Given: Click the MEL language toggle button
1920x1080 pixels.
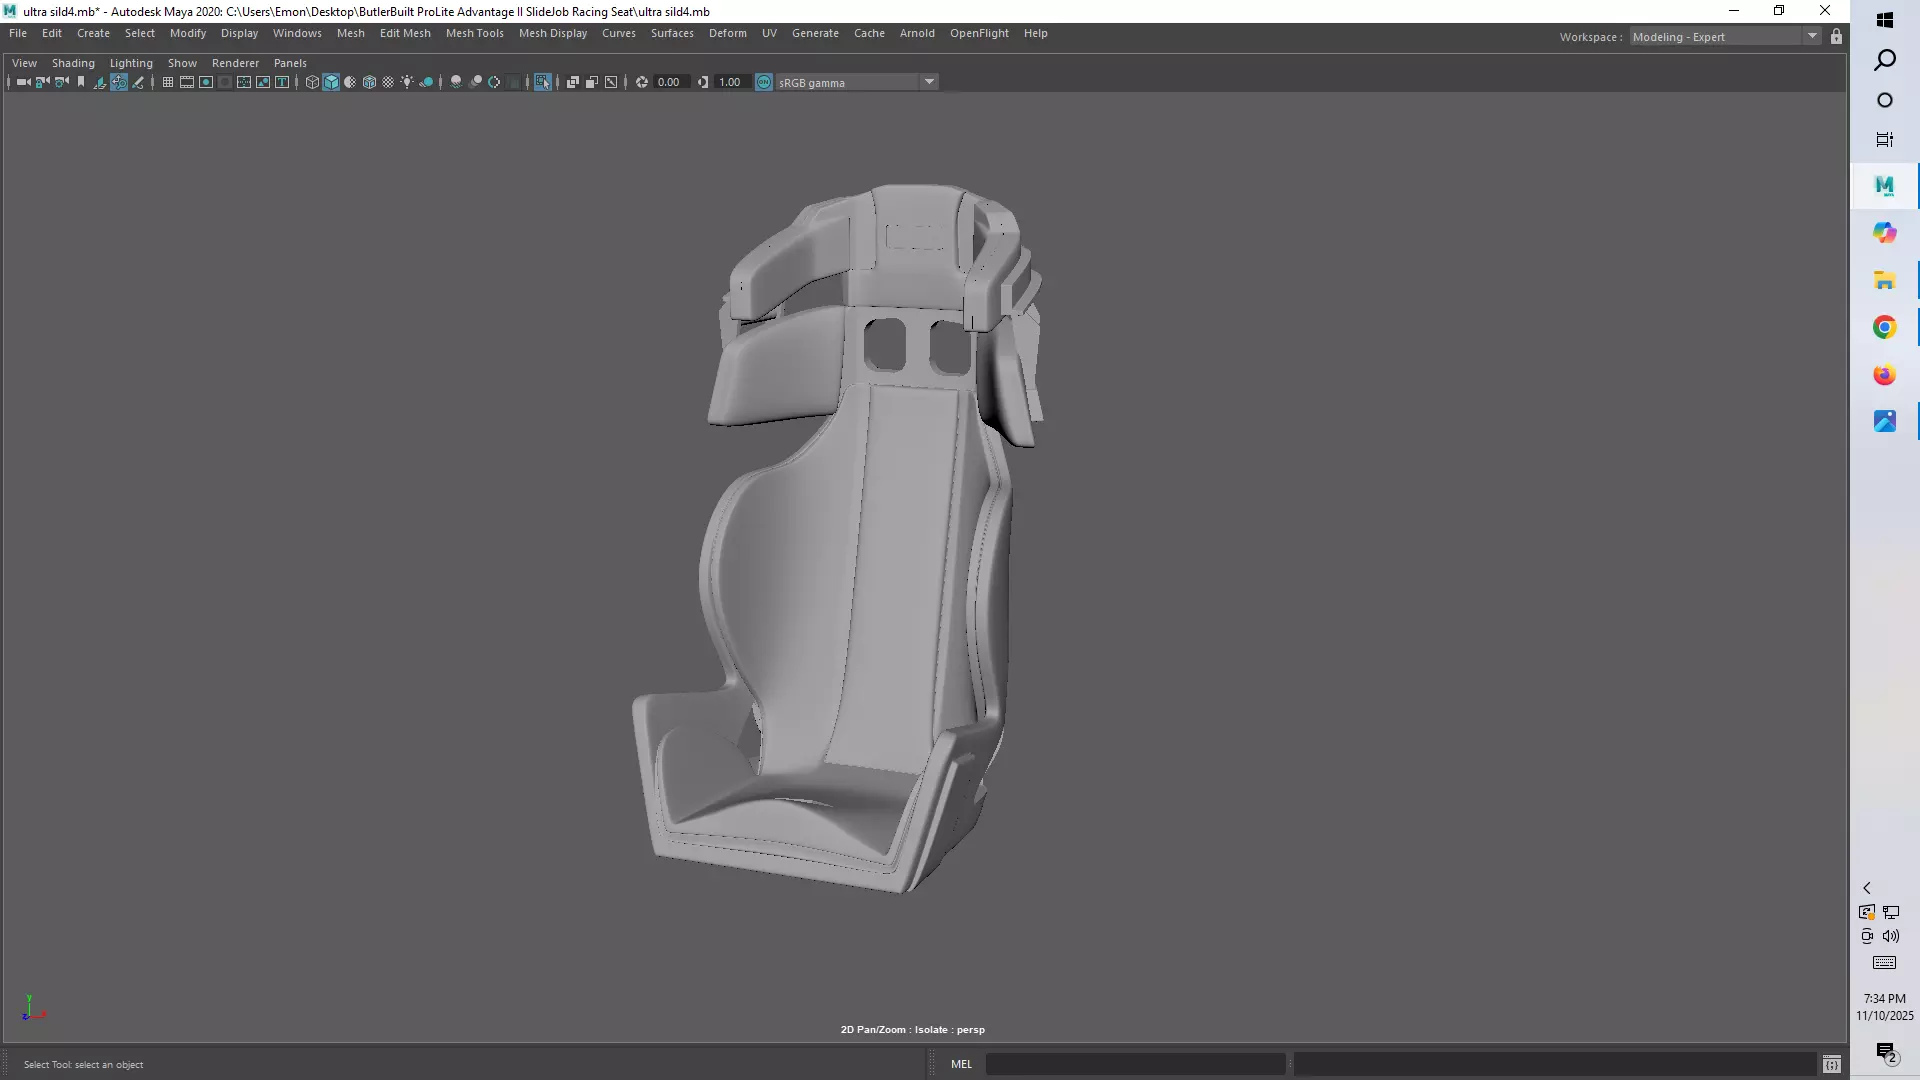Looking at the screenshot, I should tap(961, 1064).
